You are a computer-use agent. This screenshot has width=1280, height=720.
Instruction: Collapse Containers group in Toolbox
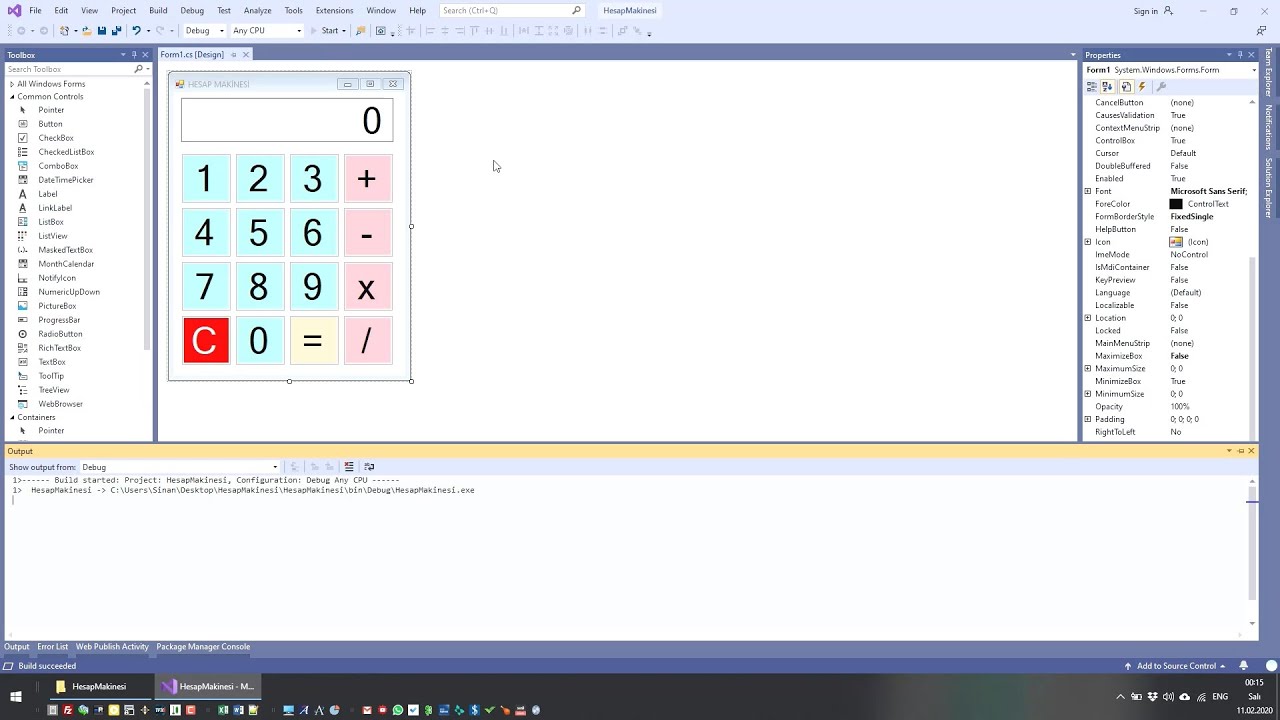tap(12, 417)
